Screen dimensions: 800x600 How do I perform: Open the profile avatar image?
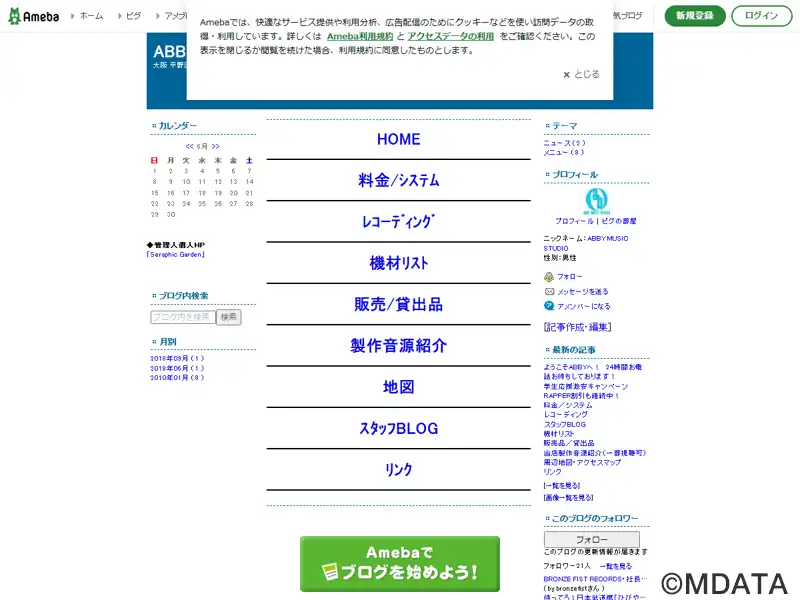596,201
